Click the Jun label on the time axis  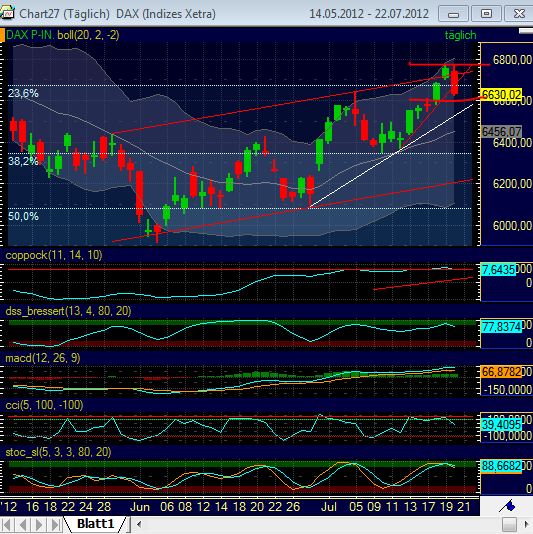click(140, 507)
